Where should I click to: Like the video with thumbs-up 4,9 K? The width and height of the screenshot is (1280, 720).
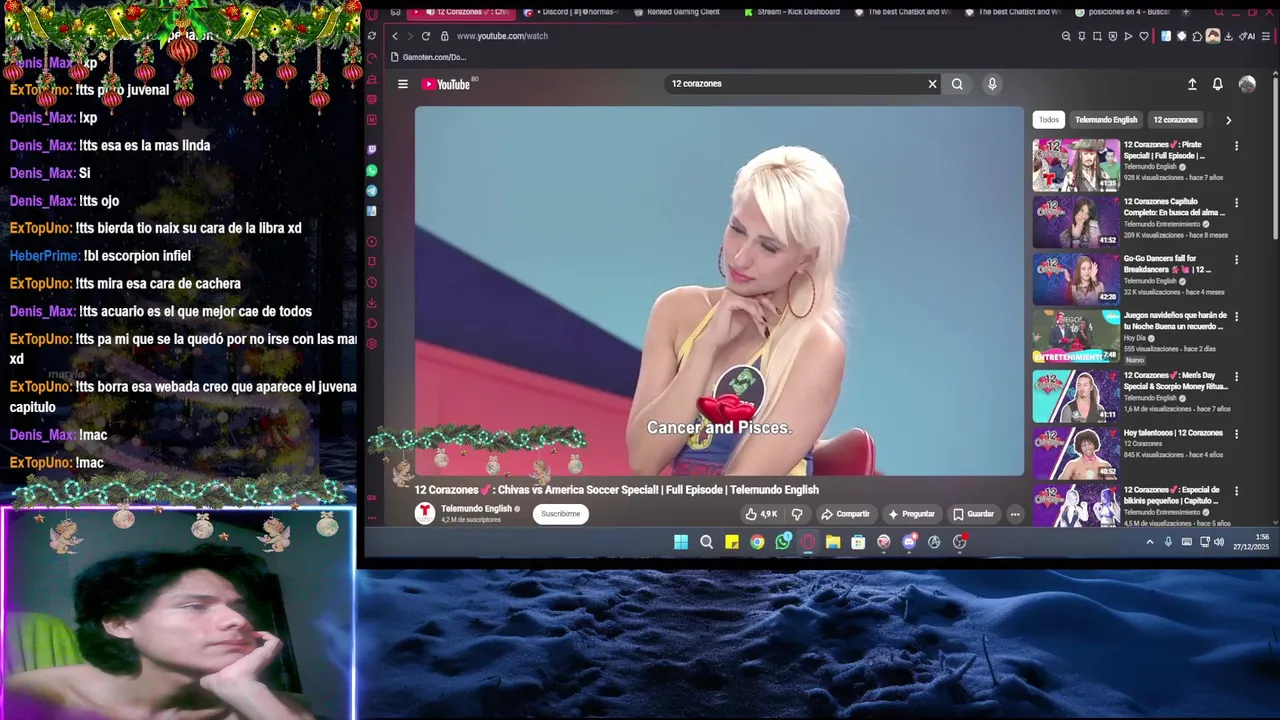coord(761,514)
